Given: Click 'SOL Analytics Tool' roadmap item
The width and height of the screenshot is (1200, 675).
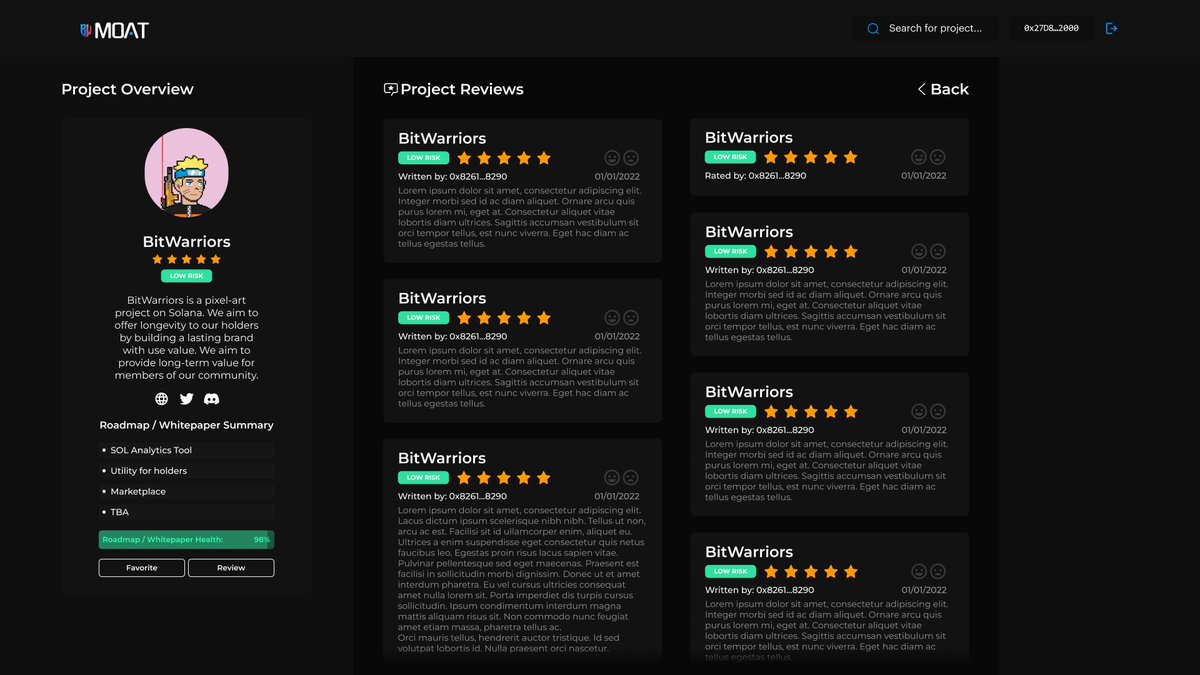Looking at the screenshot, I should click(x=186, y=451).
